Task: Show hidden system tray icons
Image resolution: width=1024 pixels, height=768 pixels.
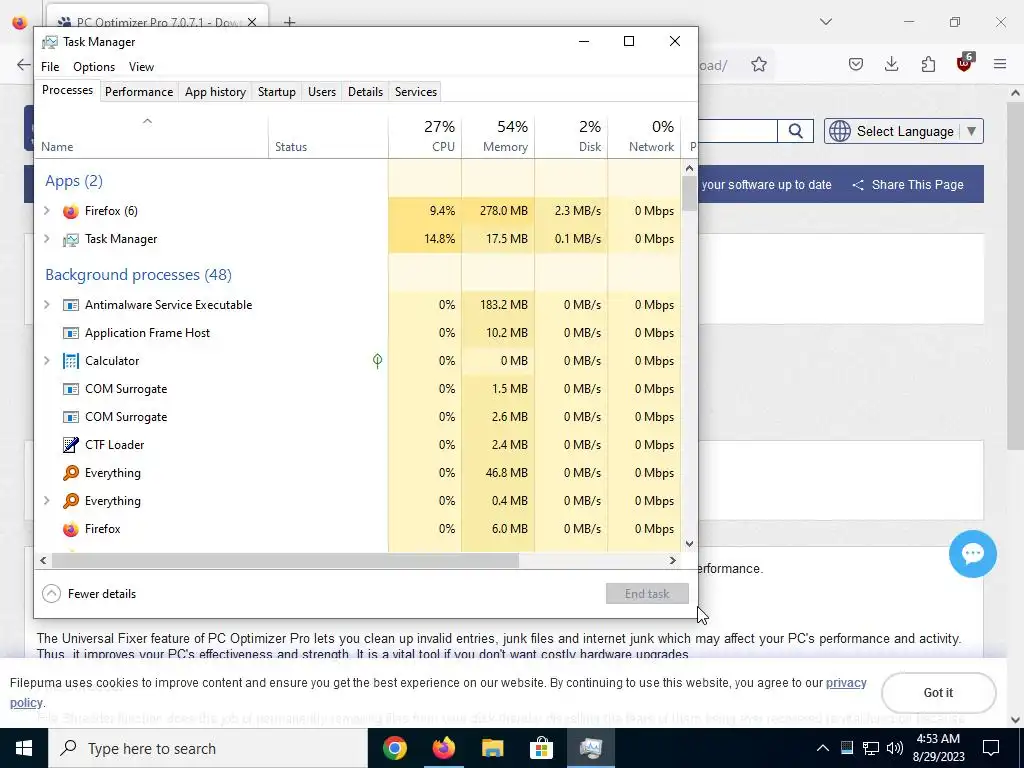Action: (x=822, y=748)
